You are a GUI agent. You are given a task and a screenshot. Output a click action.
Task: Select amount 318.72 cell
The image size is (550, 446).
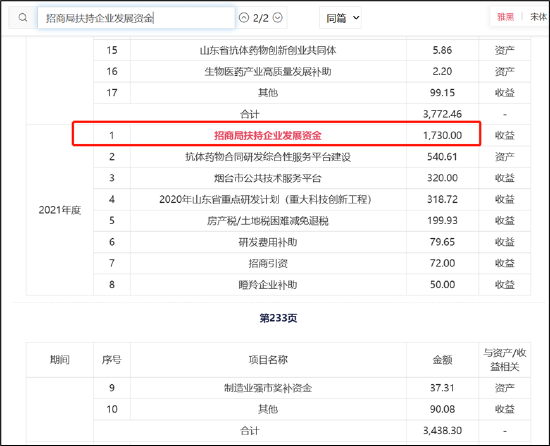pyautogui.click(x=442, y=200)
